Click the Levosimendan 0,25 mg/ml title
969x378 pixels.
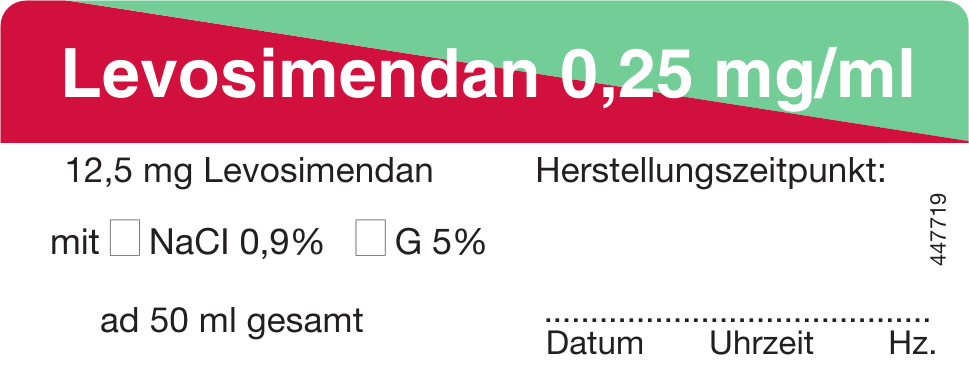point(488,74)
